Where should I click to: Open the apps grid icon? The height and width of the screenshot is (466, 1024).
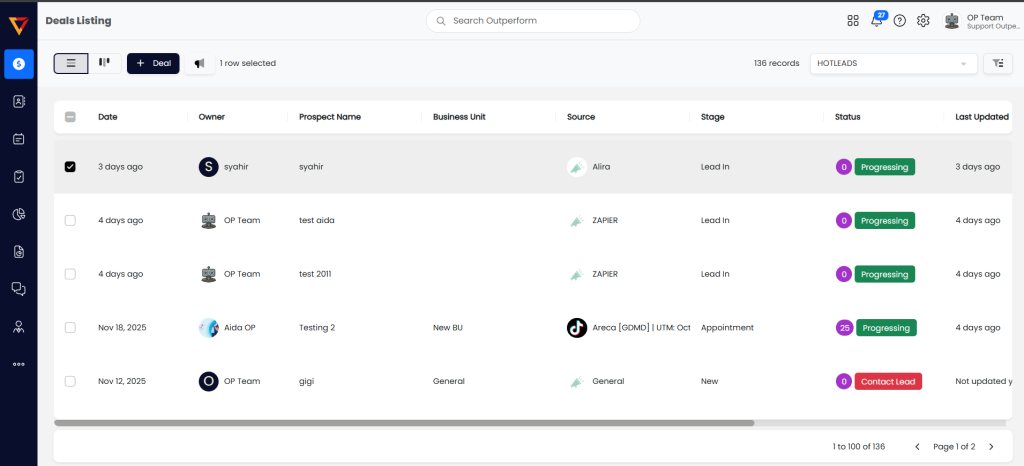[x=853, y=21]
